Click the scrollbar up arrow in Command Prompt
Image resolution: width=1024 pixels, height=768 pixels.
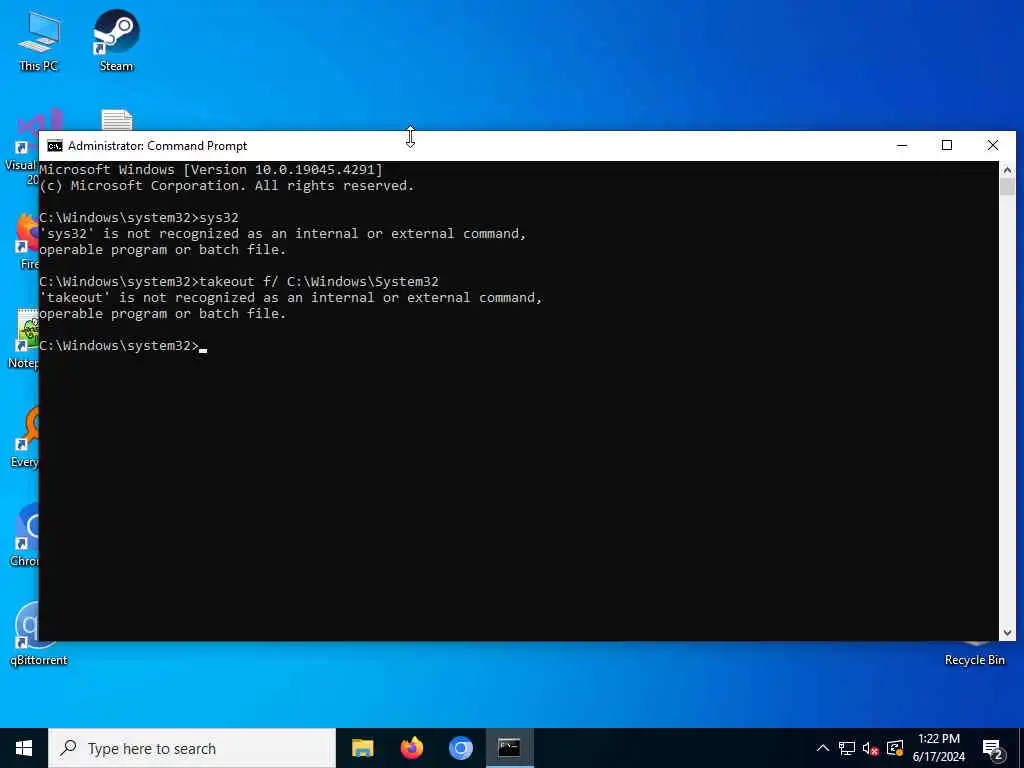(1007, 170)
